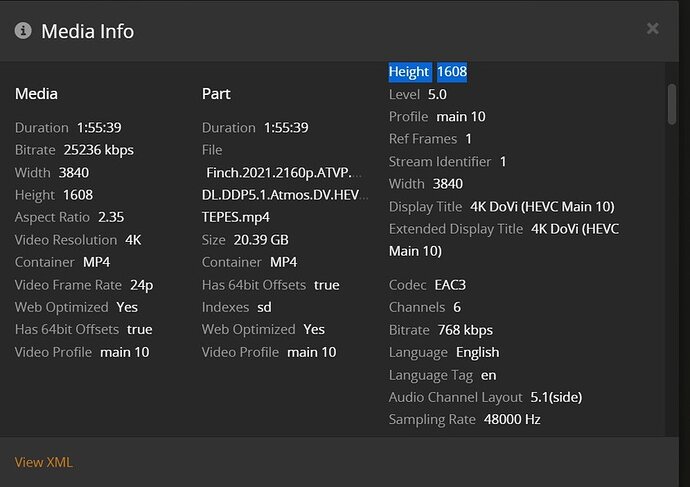Select the Bitrate 25236 kbps value

coord(98,150)
